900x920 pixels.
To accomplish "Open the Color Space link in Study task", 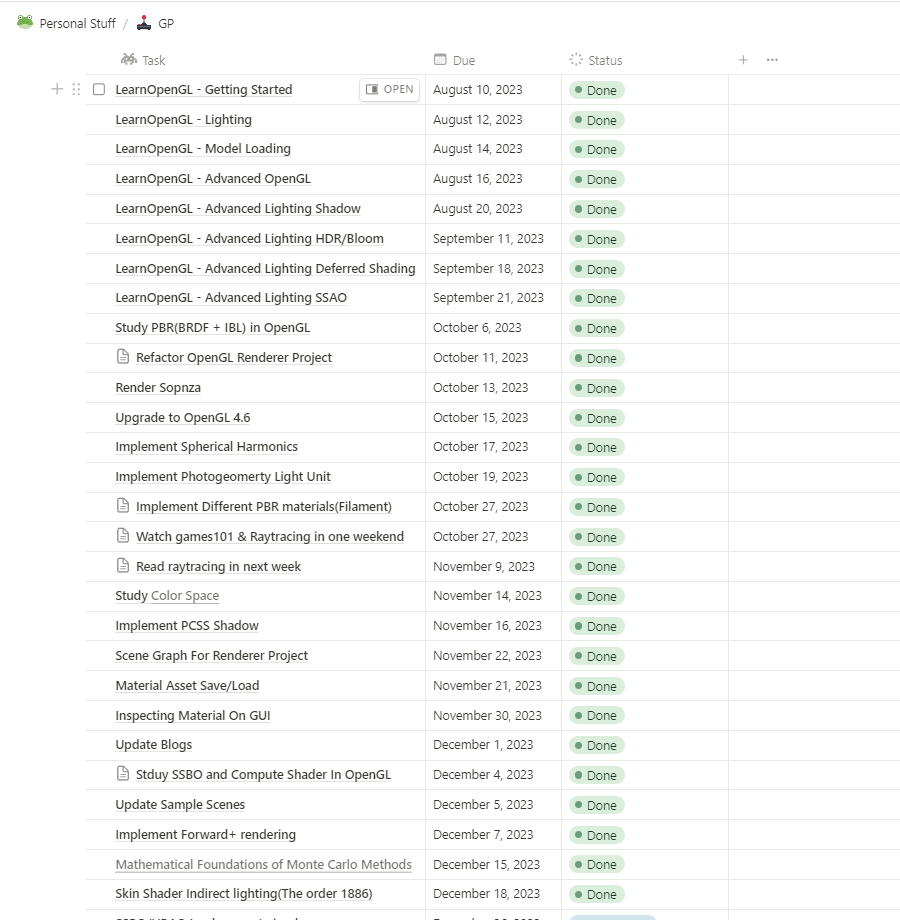I will [x=185, y=595].
